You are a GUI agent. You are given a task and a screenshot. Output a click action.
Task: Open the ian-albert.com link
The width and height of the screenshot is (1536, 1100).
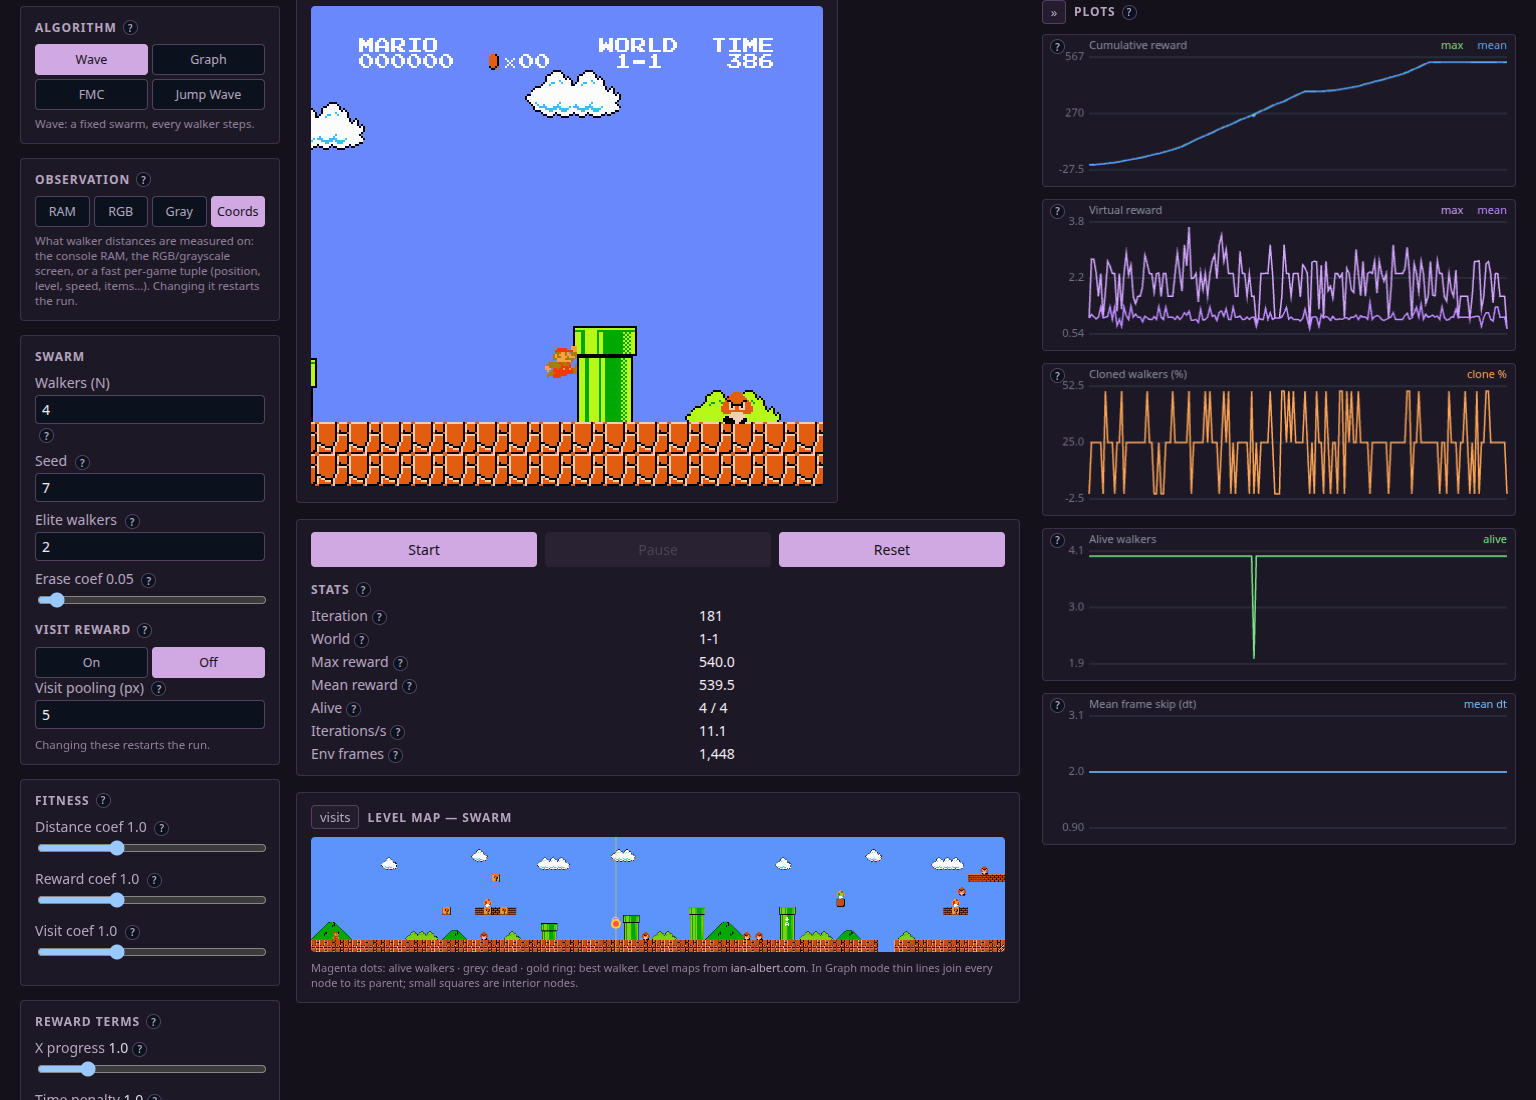coord(768,968)
